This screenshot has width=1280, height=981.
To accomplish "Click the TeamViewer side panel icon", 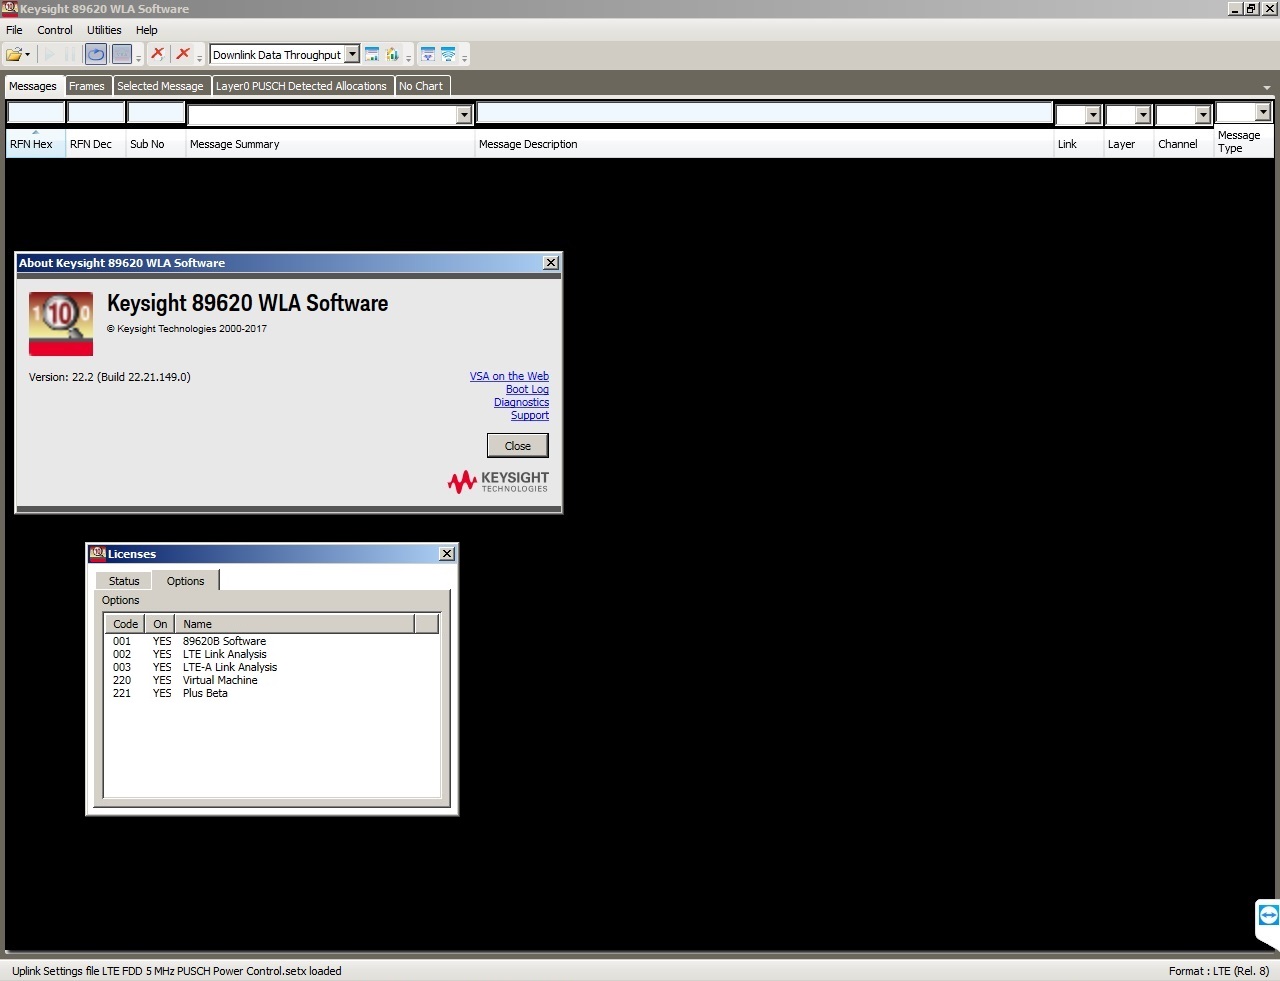I will (1268, 915).
